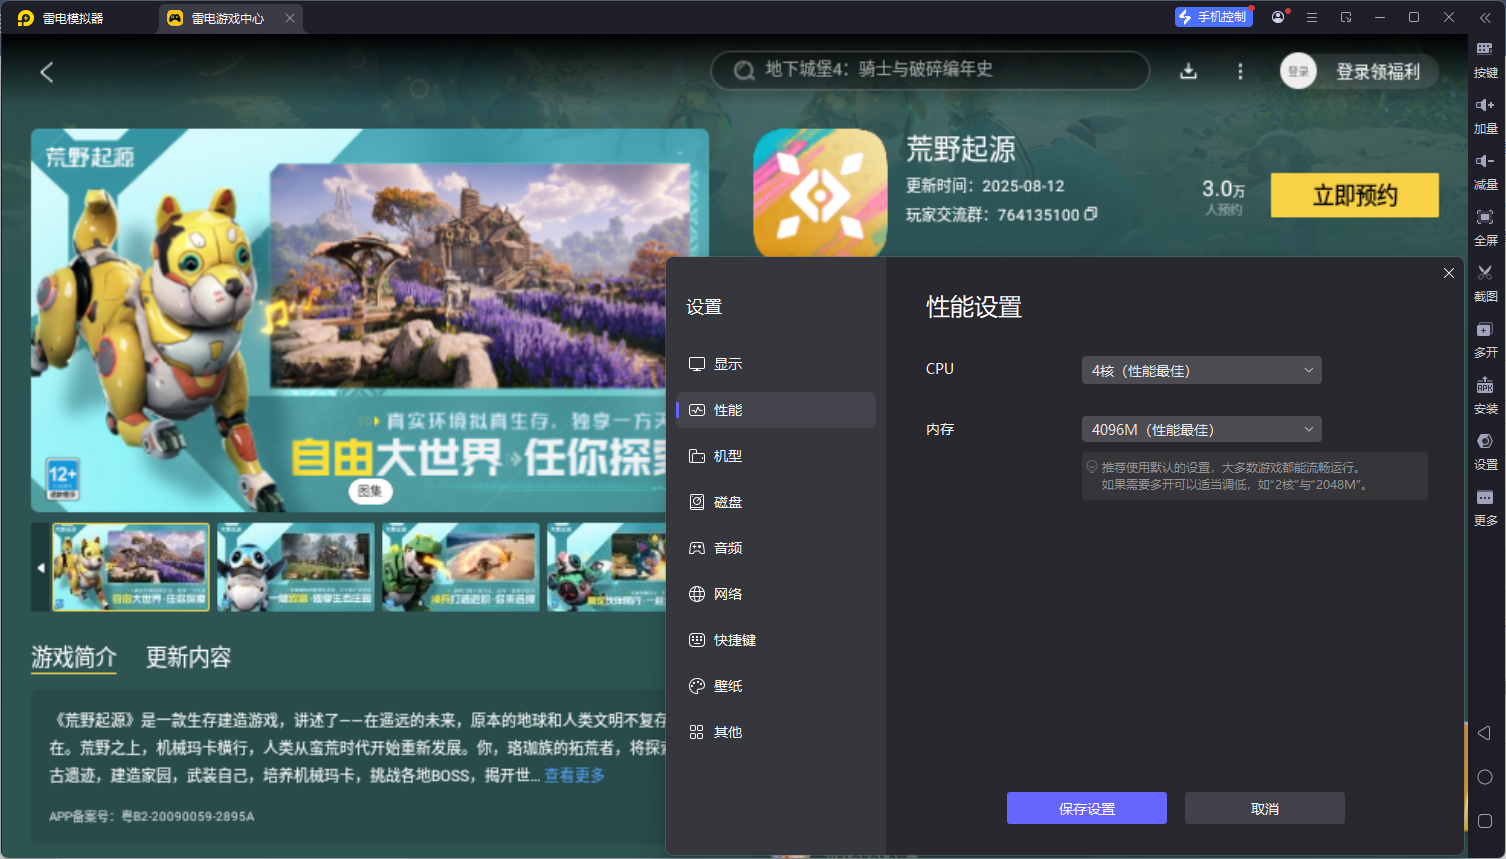Screen dimensions: 1506x859
Task: Select 网络 in settings menu
Action: coord(776,594)
